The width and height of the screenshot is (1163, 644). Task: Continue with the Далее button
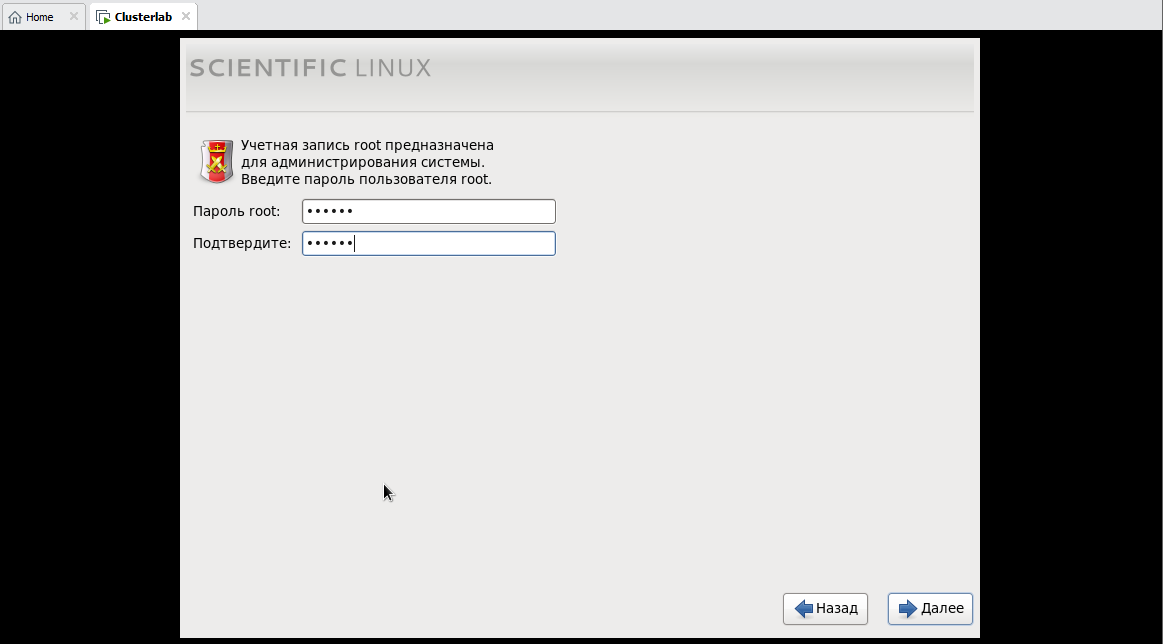point(930,609)
